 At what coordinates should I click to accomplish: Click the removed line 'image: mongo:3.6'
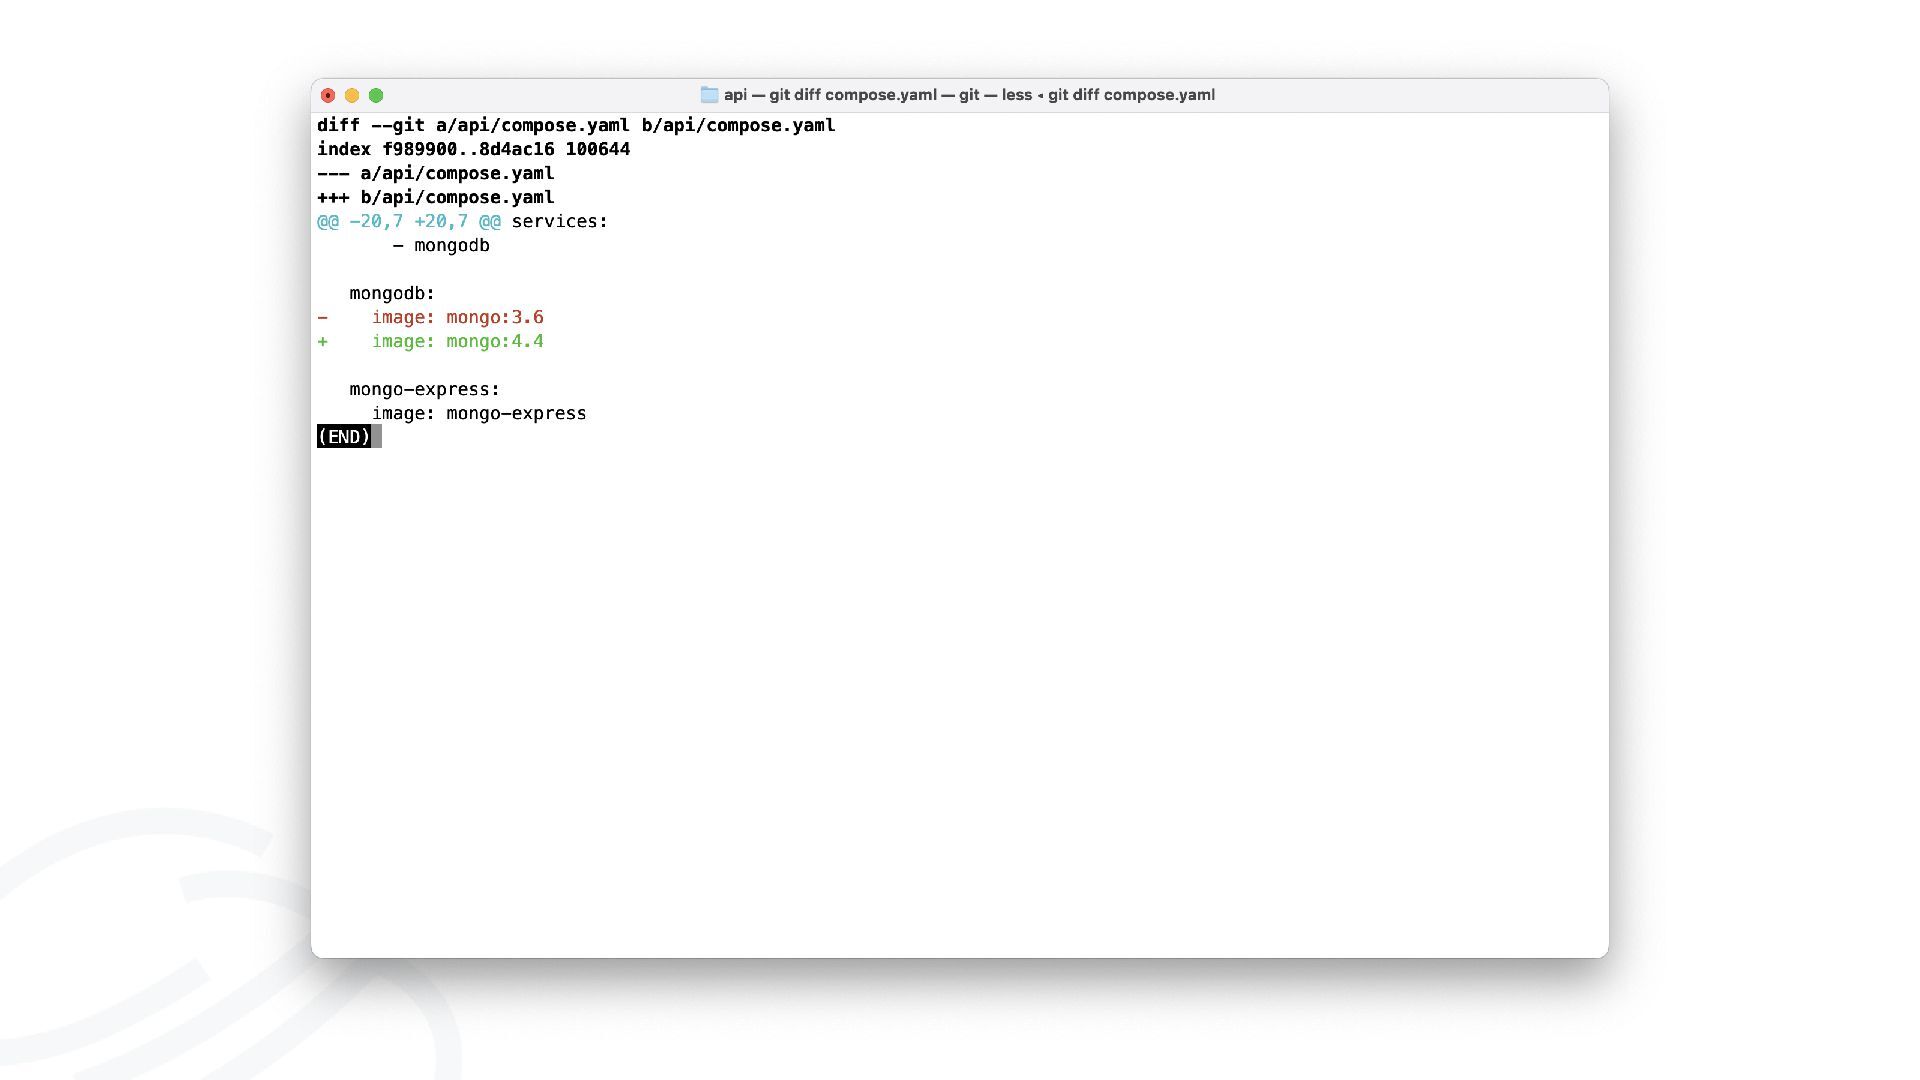[430, 317]
